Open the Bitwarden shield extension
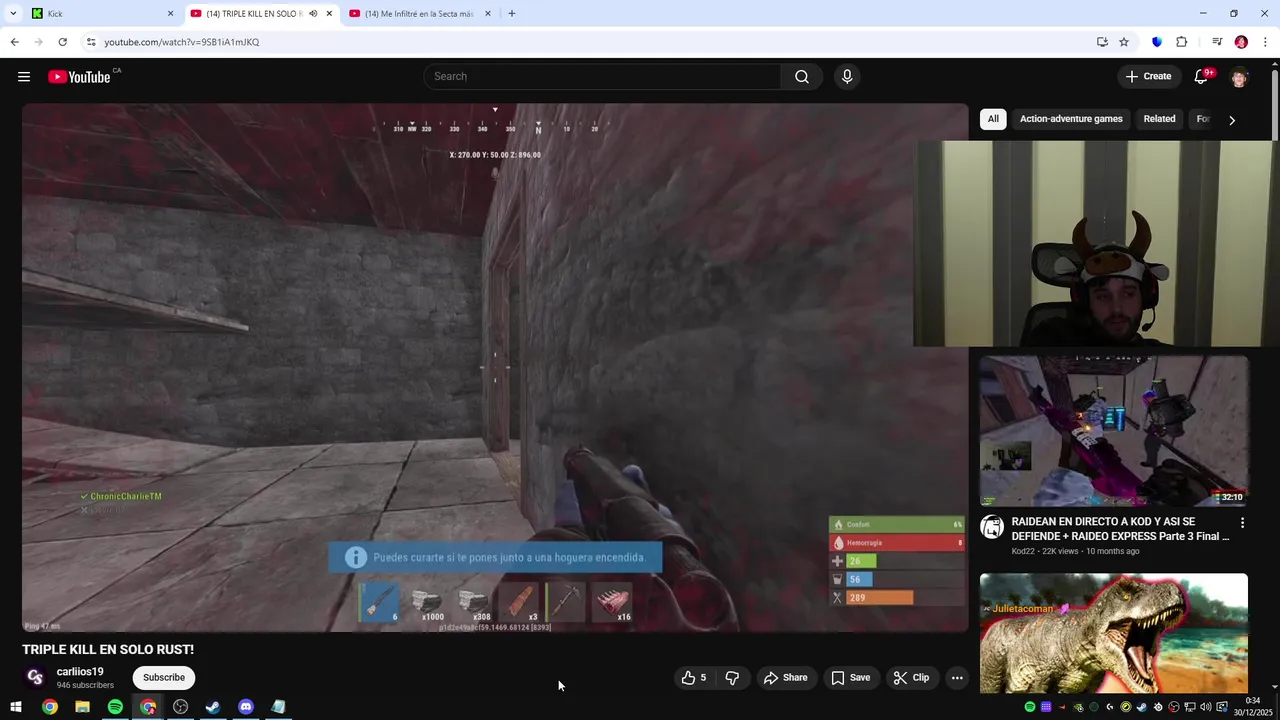This screenshot has width=1280, height=720. click(1157, 42)
